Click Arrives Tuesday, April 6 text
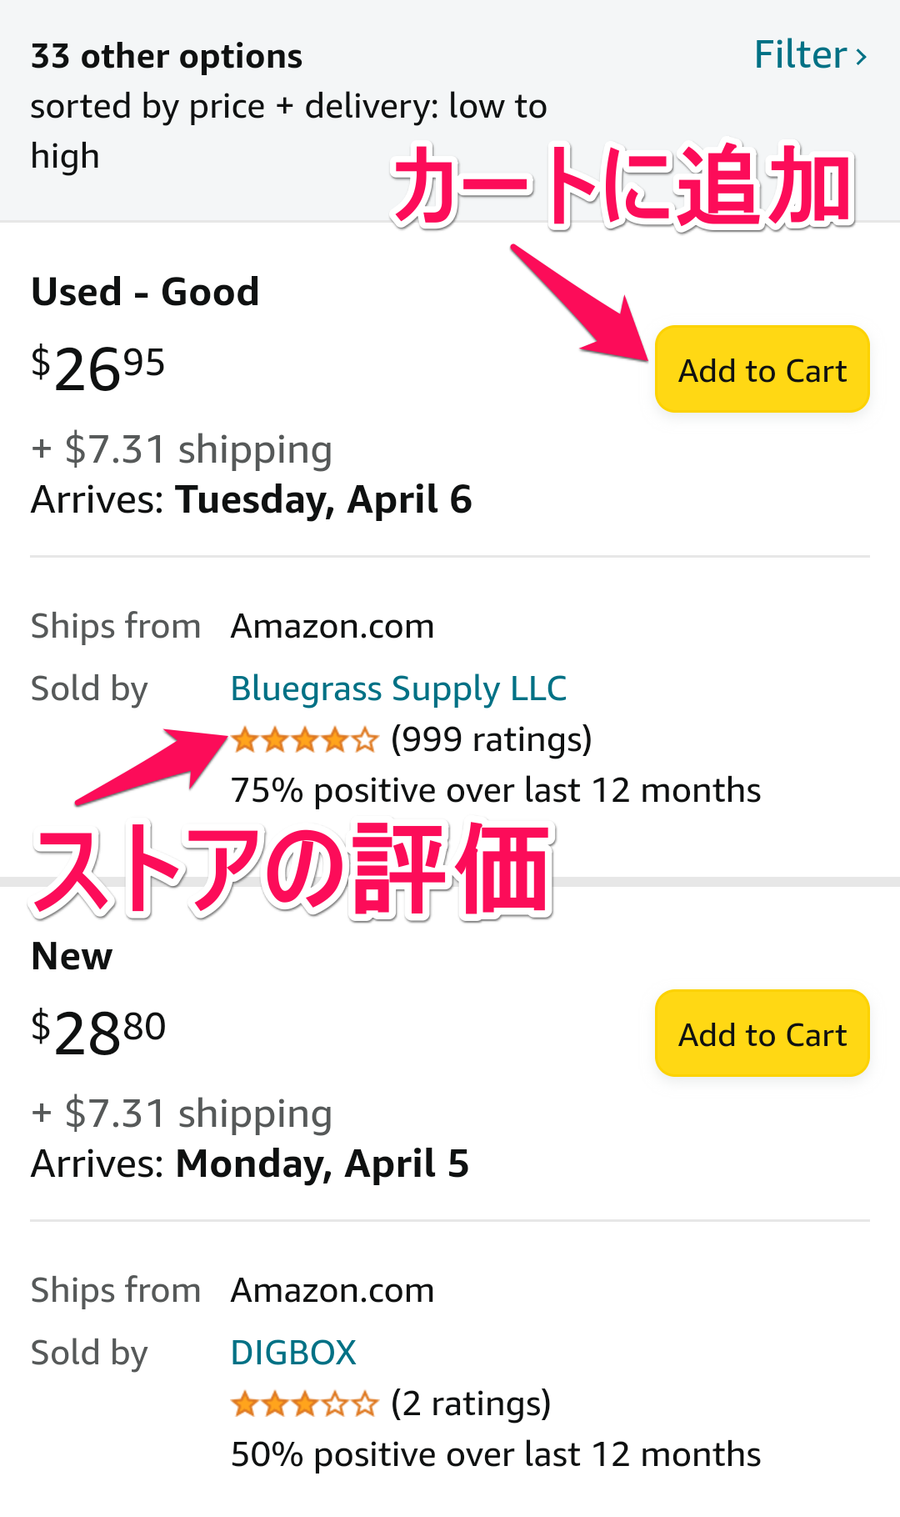This screenshot has width=900, height=1517. 251,500
